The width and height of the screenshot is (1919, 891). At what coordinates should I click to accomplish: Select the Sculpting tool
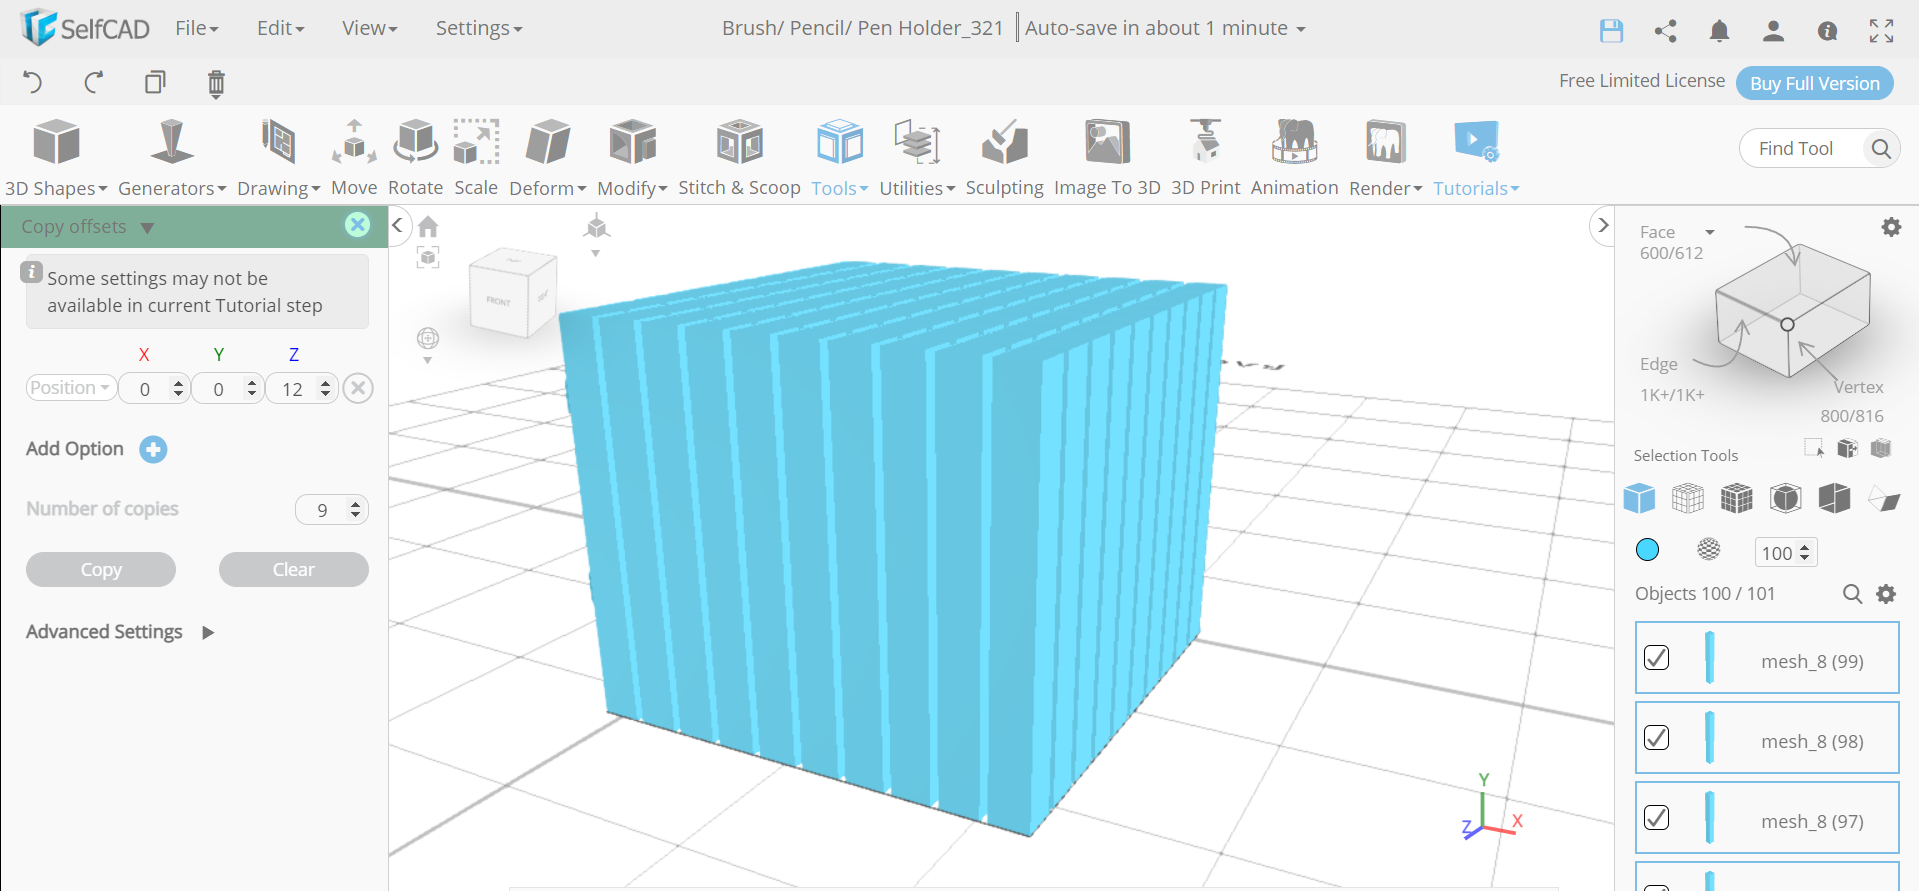[x=1004, y=157]
